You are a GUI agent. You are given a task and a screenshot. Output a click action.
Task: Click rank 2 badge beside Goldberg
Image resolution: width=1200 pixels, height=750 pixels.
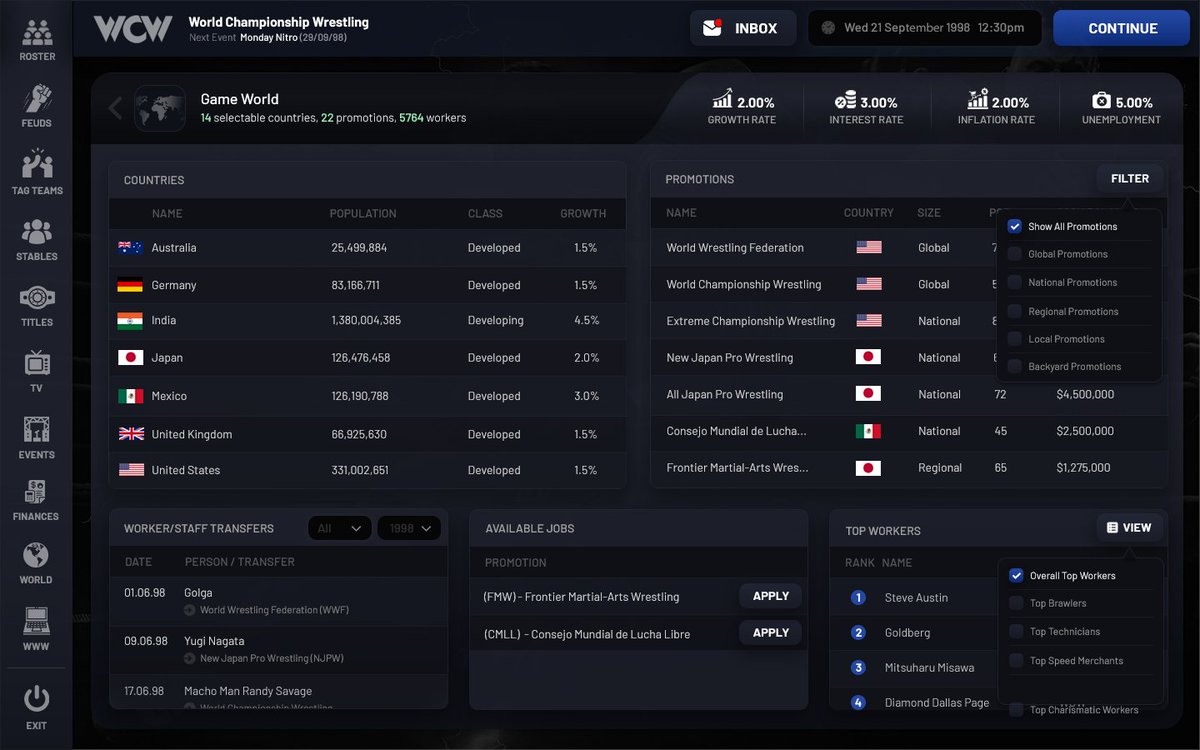point(858,633)
